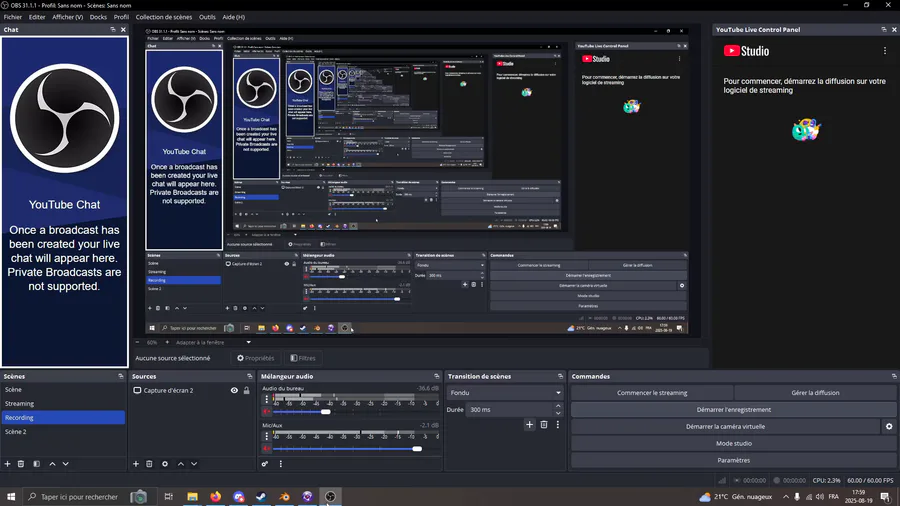Open source properties gear in Sources toolbar
Viewport: 900px width, 506px height.
[165, 464]
